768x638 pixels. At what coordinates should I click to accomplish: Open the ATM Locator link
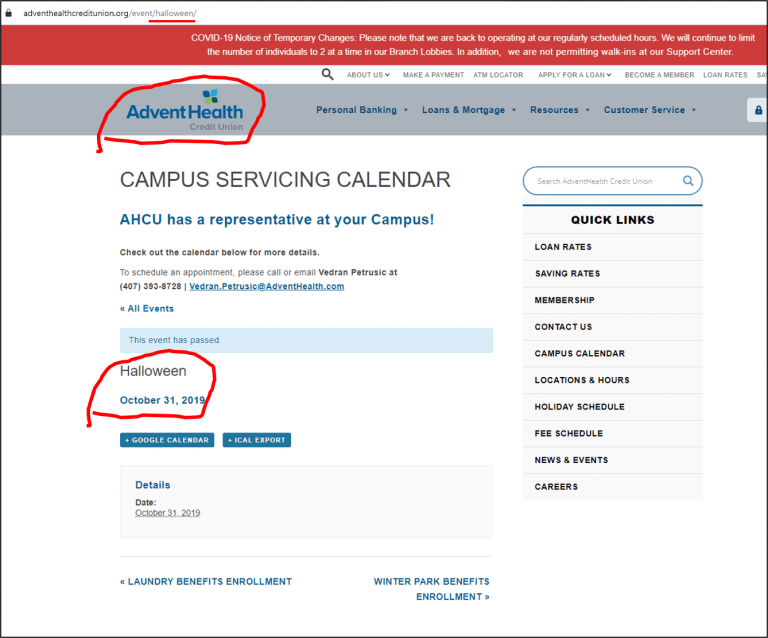[x=498, y=75]
